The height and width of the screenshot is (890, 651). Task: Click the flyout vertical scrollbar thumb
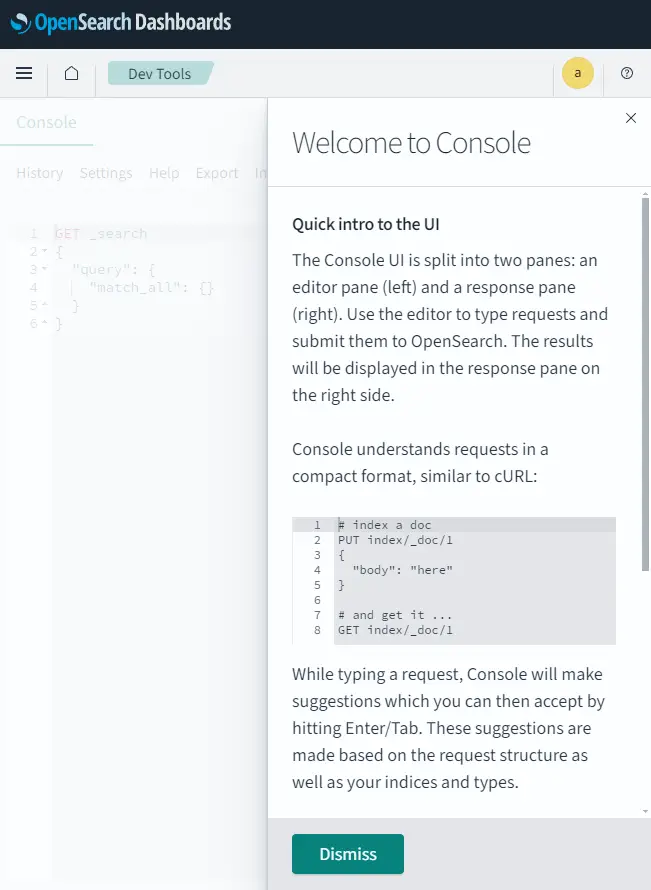tap(645, 384)
